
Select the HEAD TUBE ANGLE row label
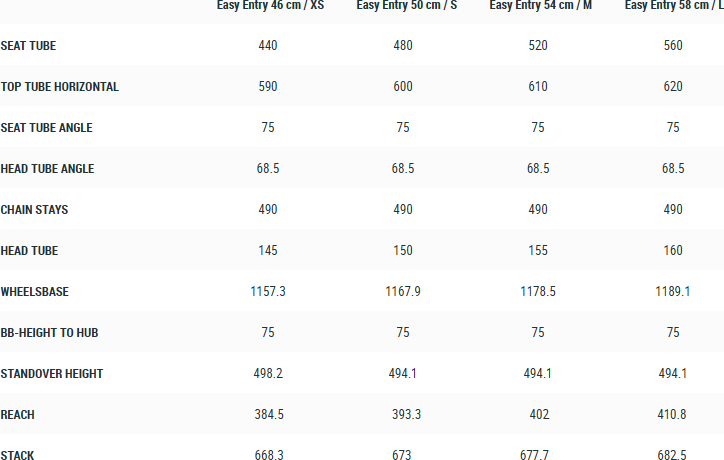[x=48, y=169]
